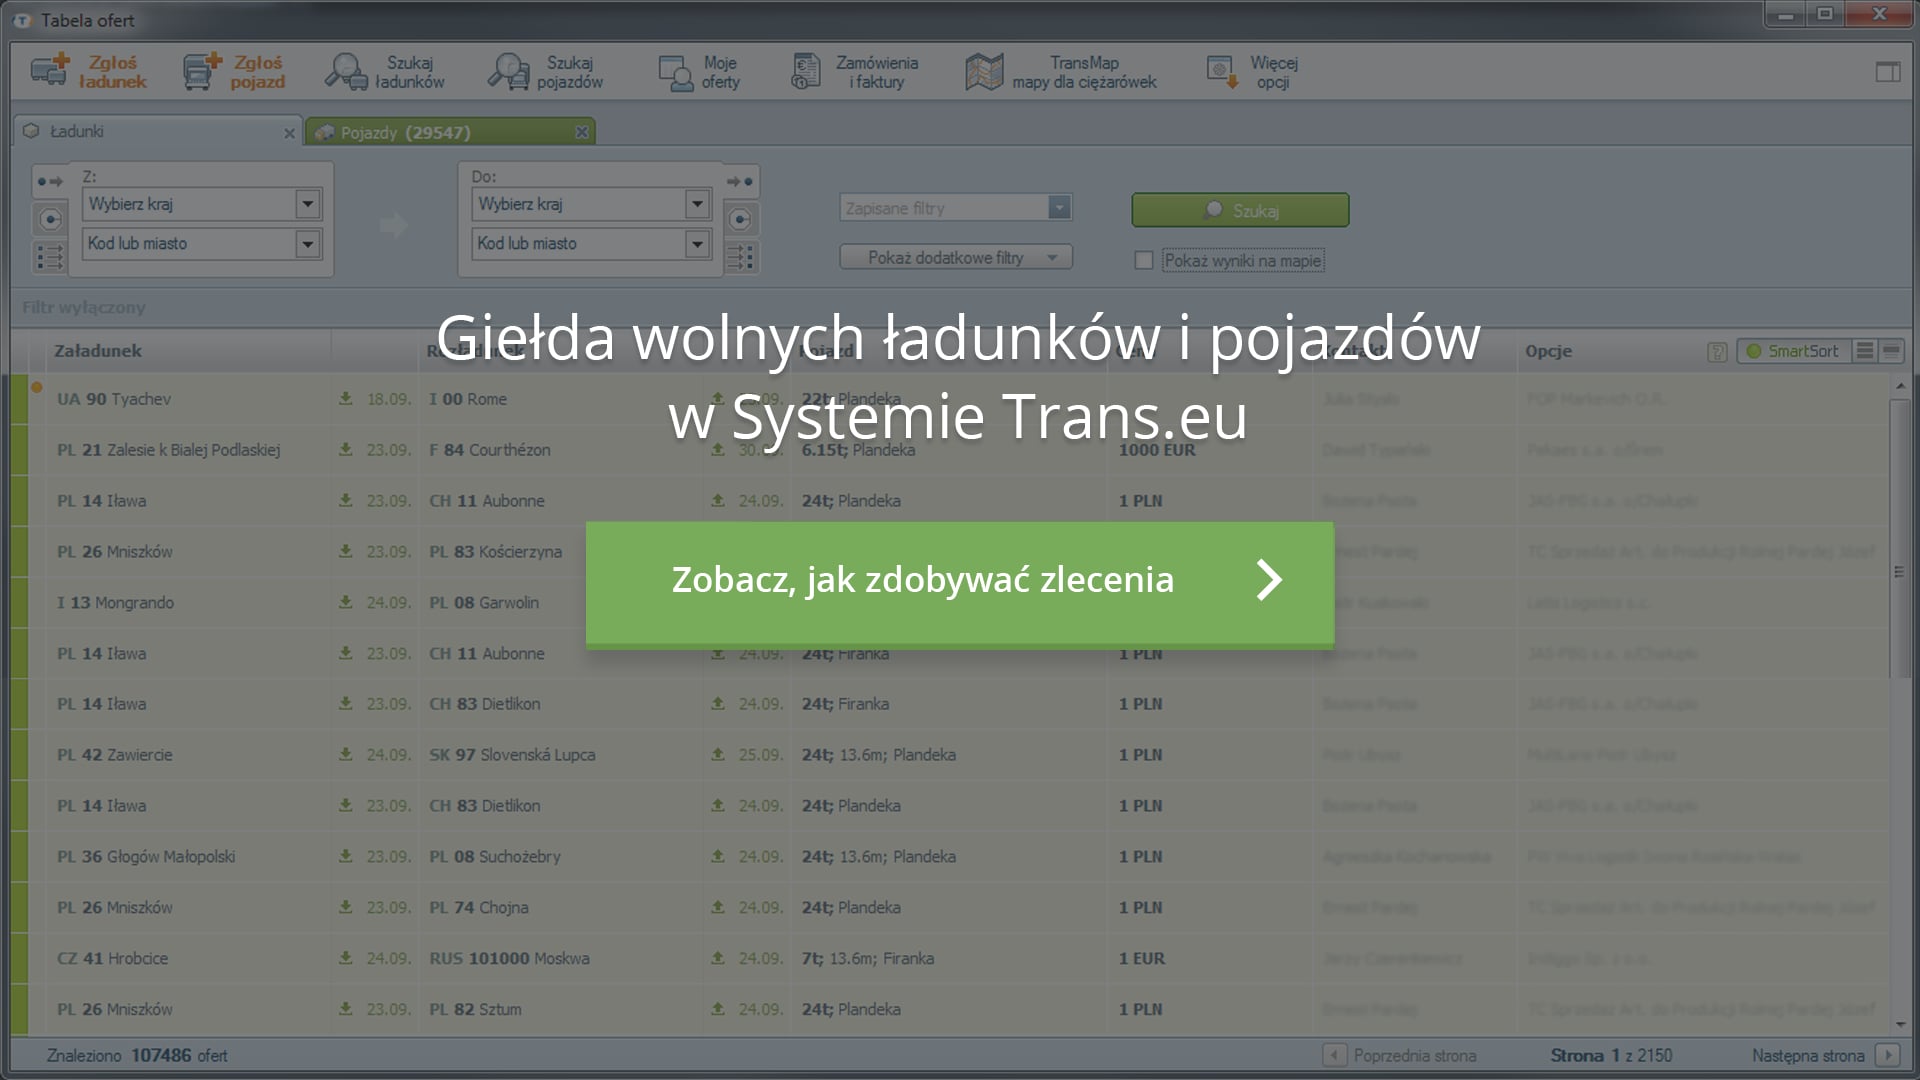This screenshot has height=1080, width=1920.
Task: Click unloading icon in RUS 101000 Moskwa row
Action: pyautogui.click(x=718, y=958)
